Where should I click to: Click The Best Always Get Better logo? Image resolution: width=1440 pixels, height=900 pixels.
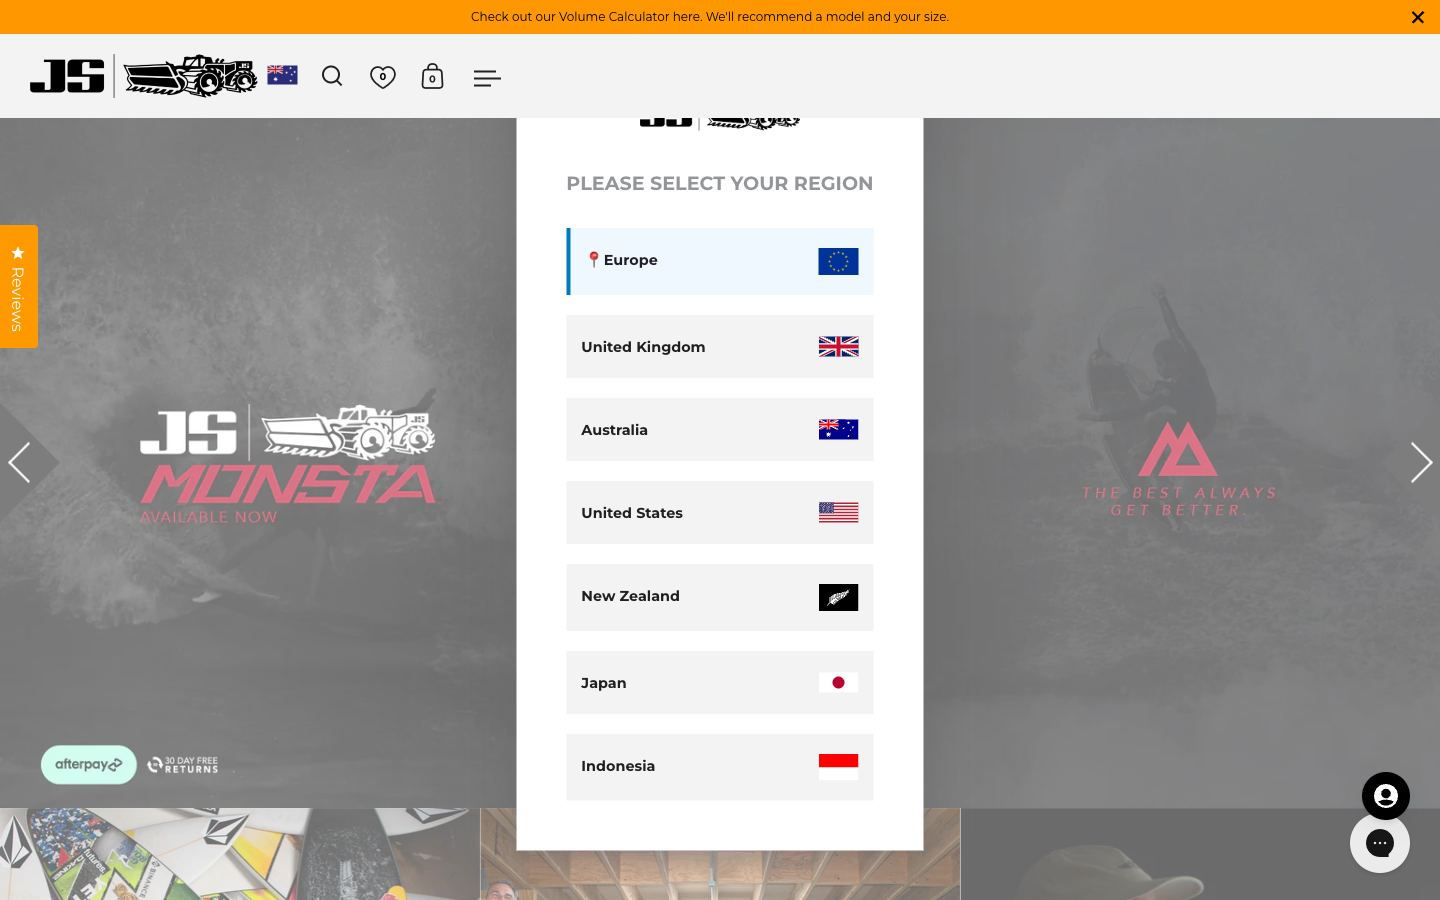pyautogui.click(x=1178, y=468)
